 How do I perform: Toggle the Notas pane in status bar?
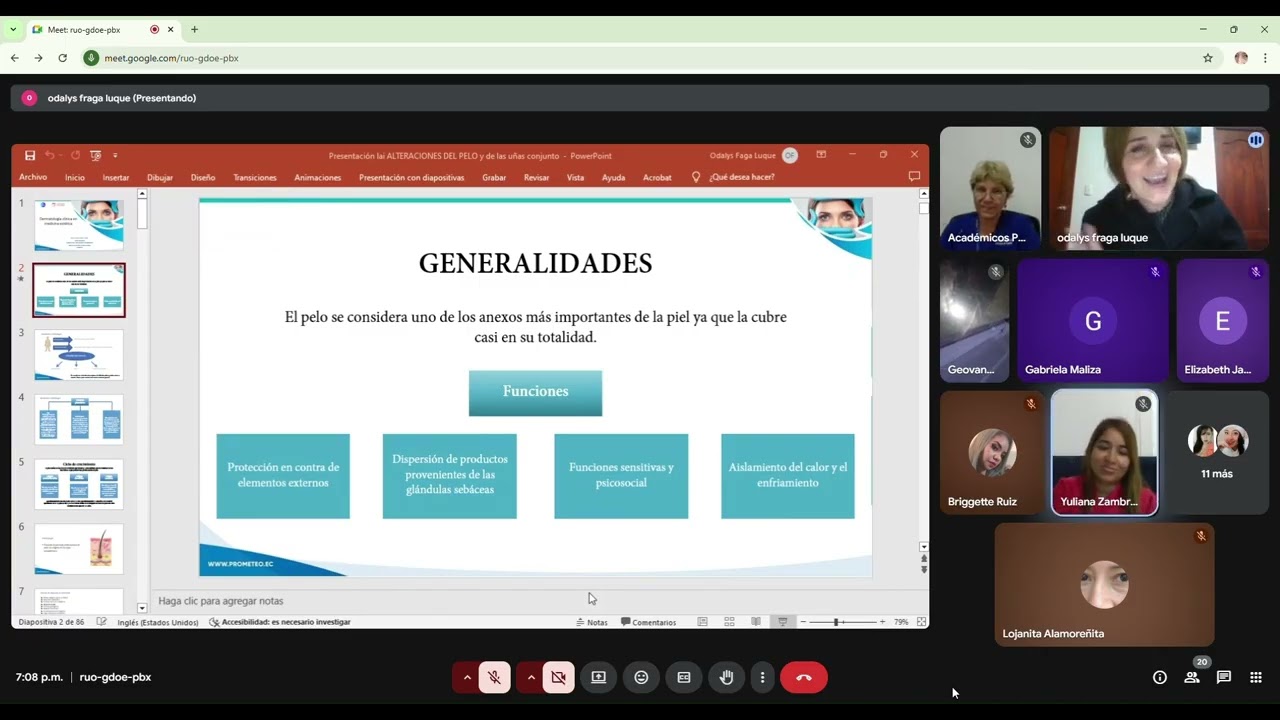(592, 622)
